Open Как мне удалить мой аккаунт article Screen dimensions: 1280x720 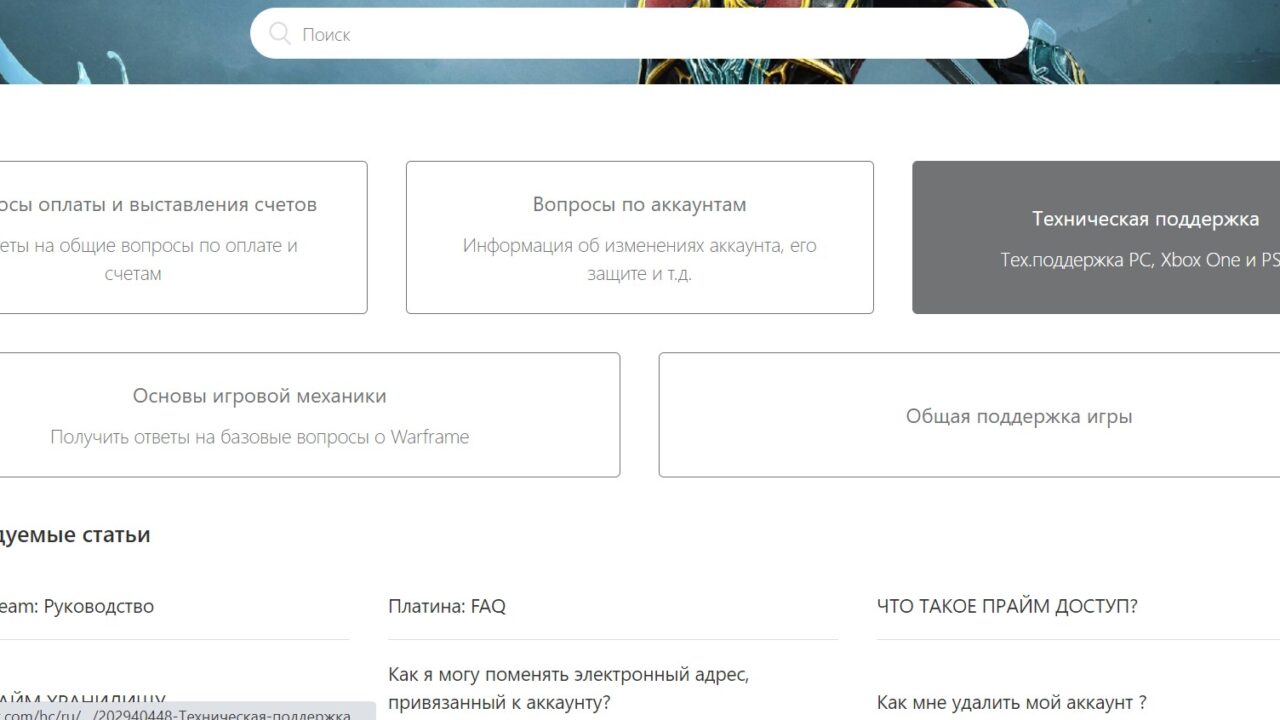[x=1011, y=702]
